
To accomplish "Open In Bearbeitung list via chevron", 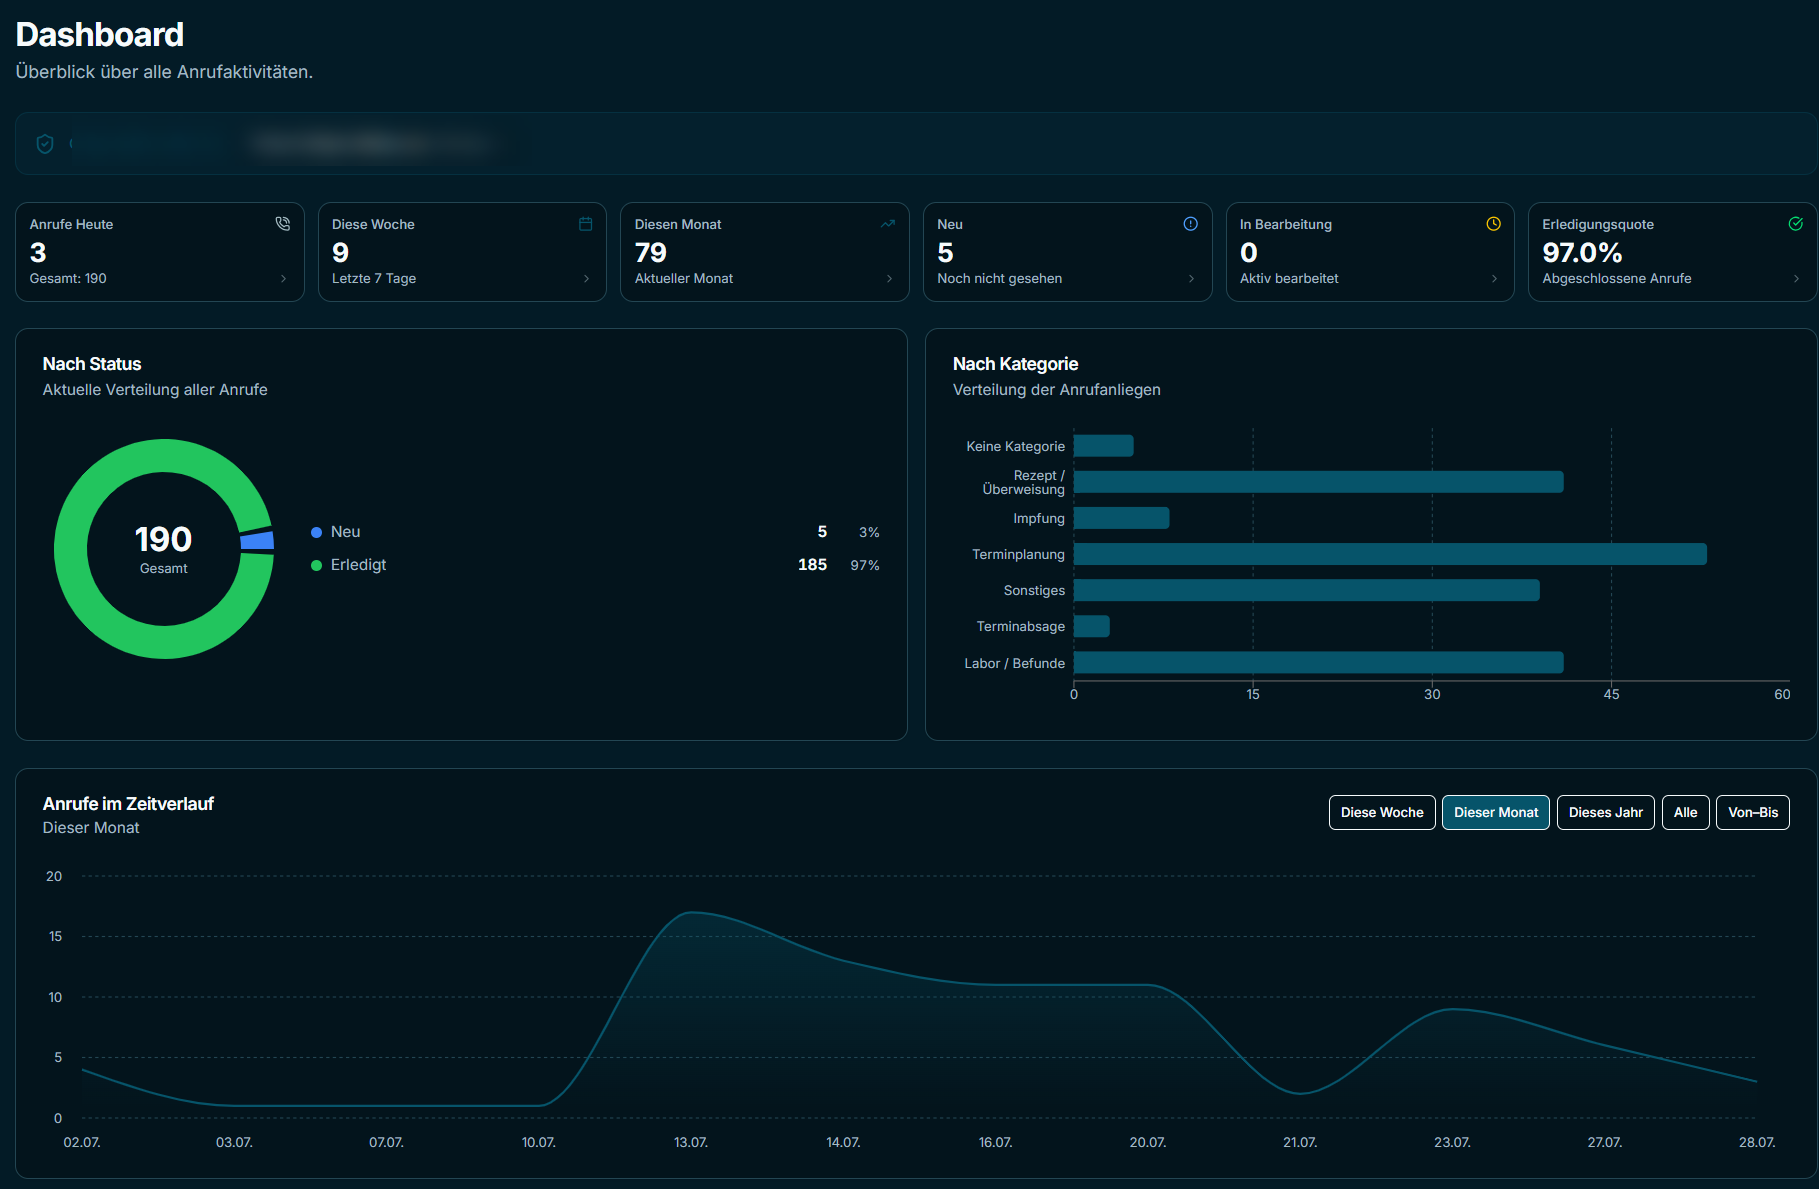I will pyautogui.click(x=1495, y=279).
